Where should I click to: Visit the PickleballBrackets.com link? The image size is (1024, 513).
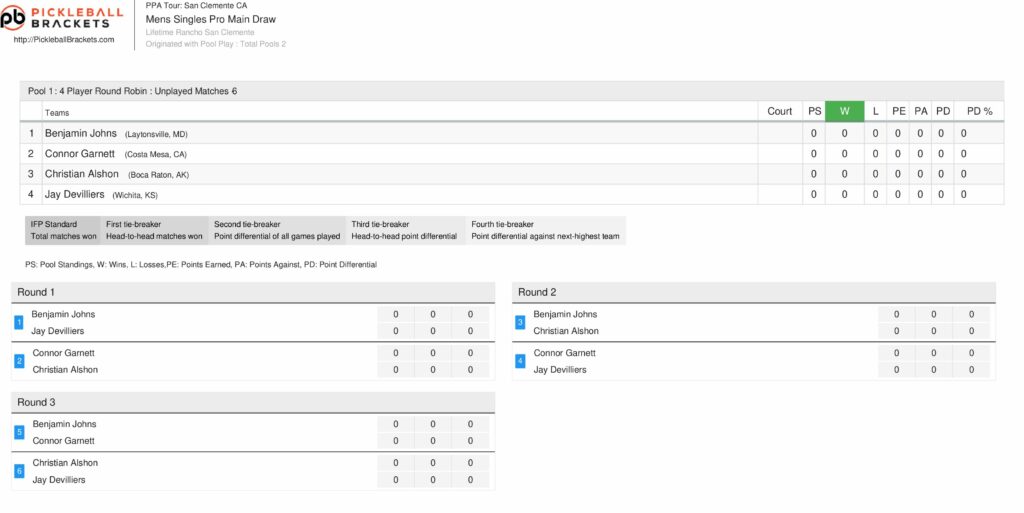click(64, 40)
